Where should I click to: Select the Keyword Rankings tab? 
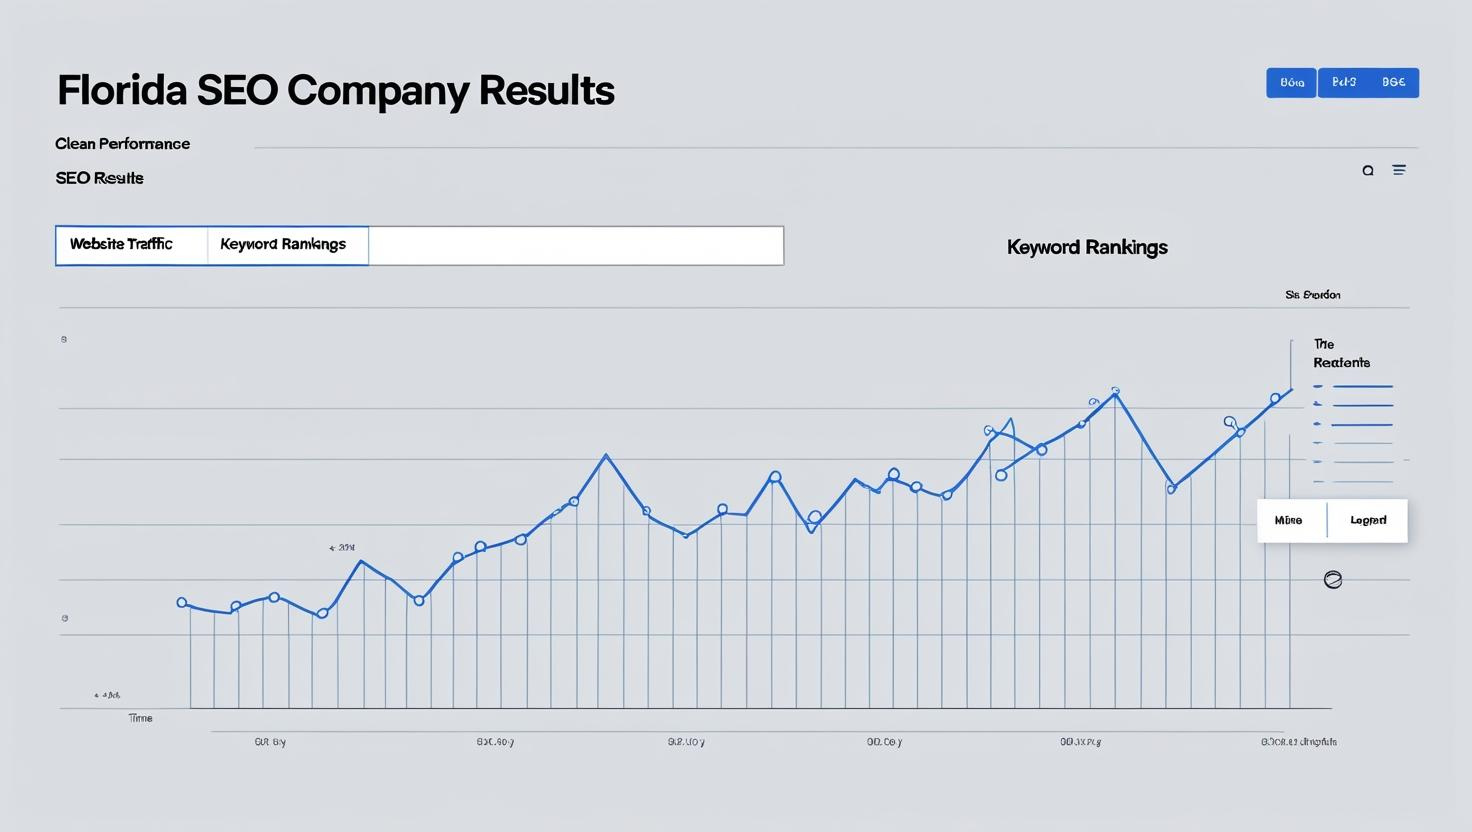pyautogui.click(x=283, y=245)
